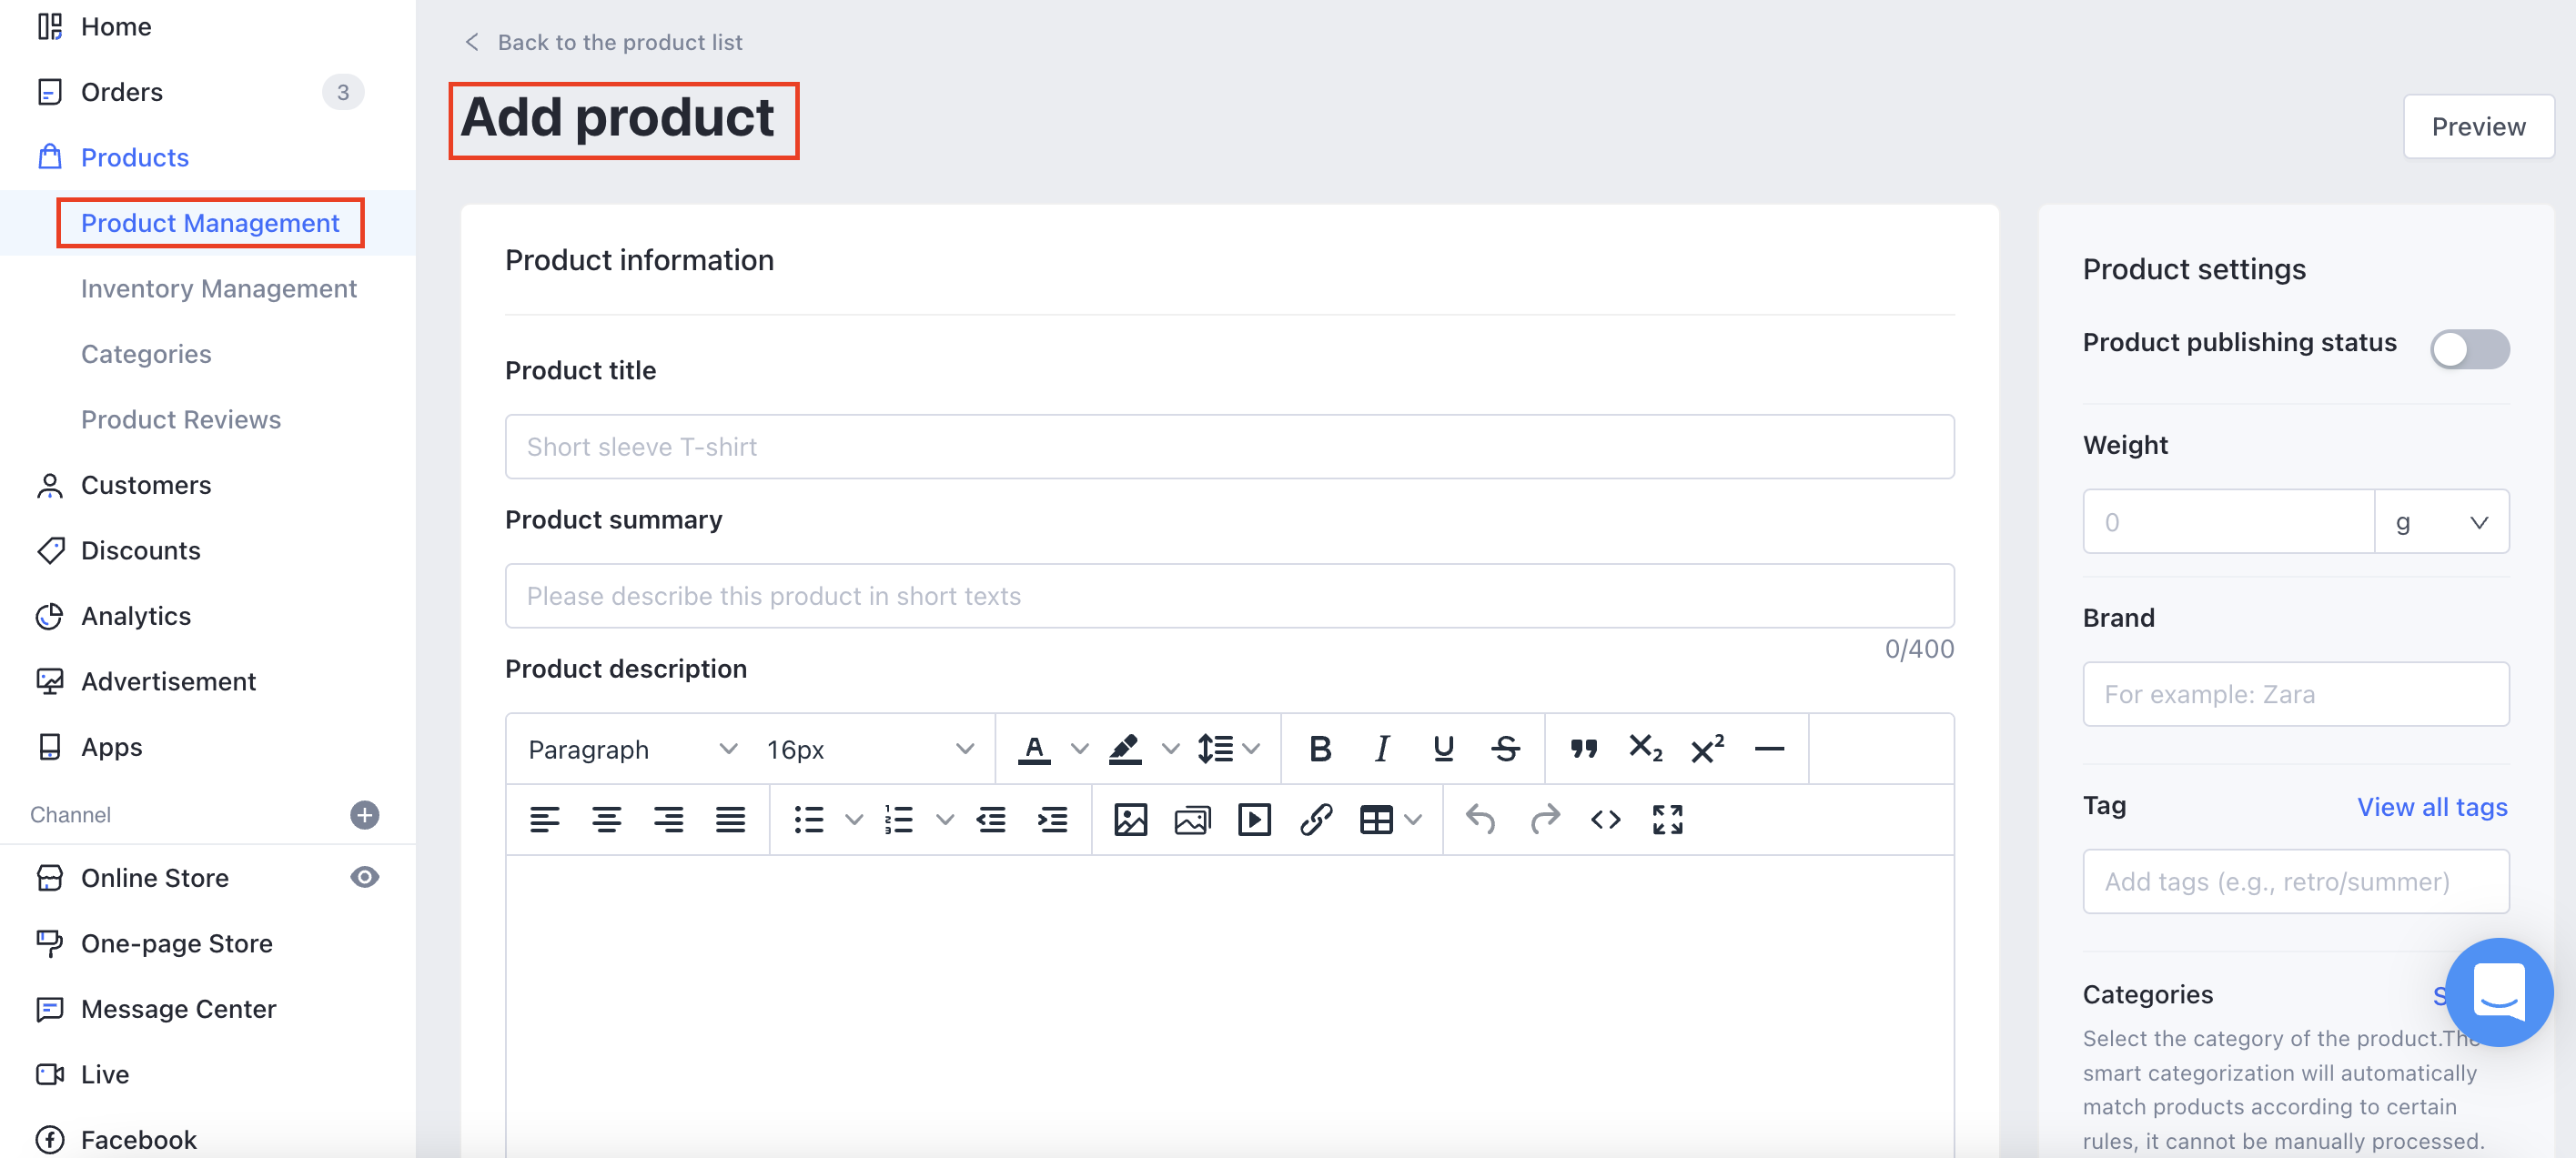Open highlight color picker marker icon

point(1125,749)
